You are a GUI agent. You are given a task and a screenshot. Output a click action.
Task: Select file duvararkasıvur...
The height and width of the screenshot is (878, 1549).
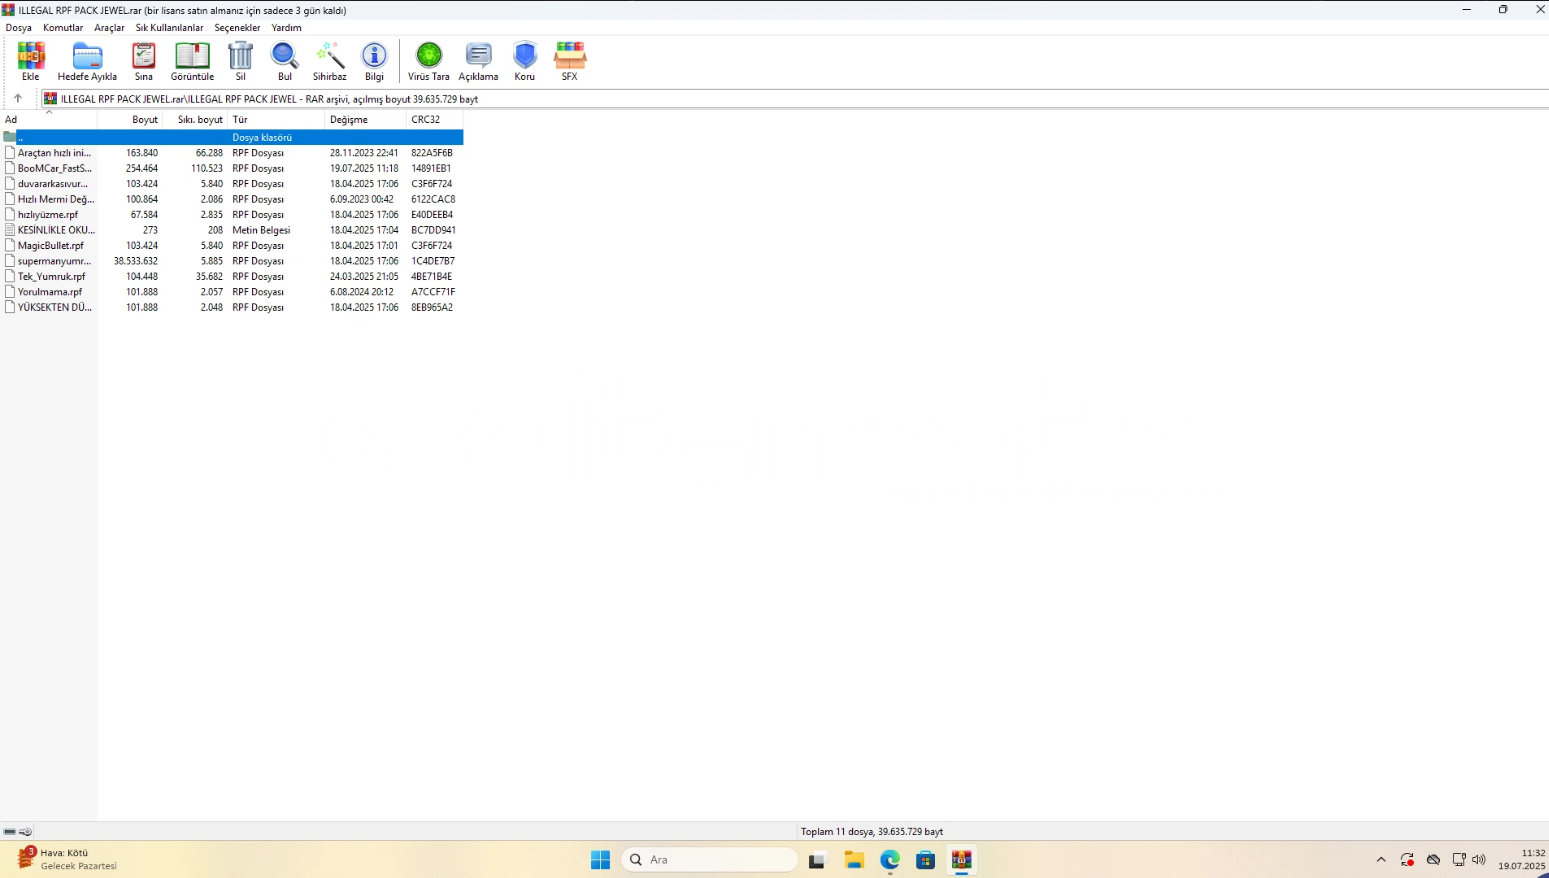(x=52, y=184)
